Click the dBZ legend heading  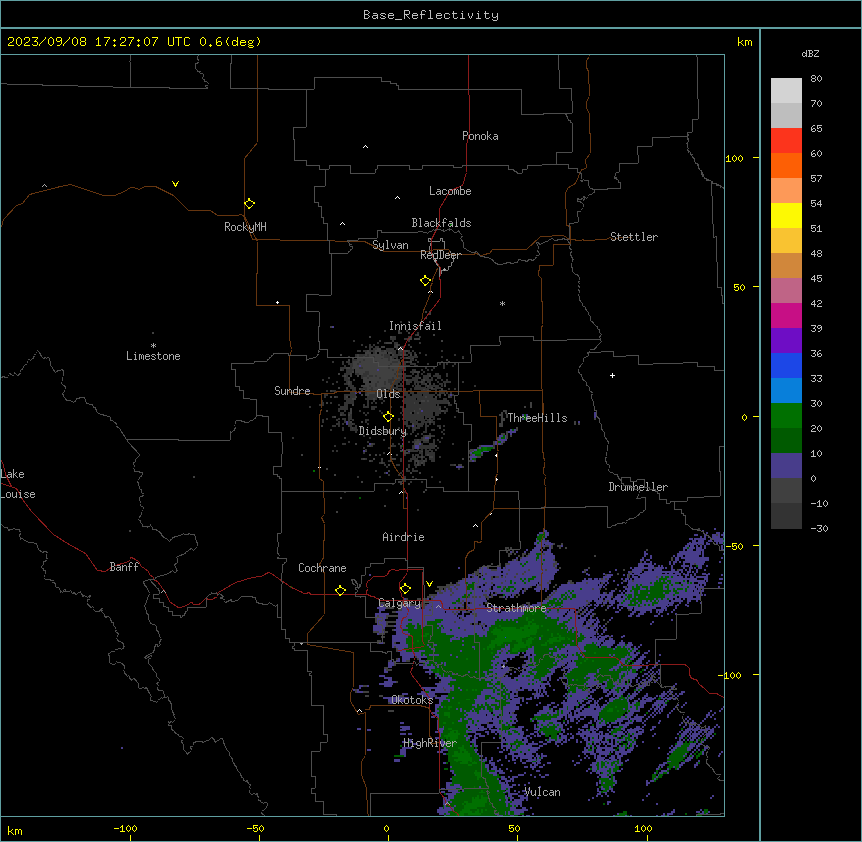pos(810,53)
